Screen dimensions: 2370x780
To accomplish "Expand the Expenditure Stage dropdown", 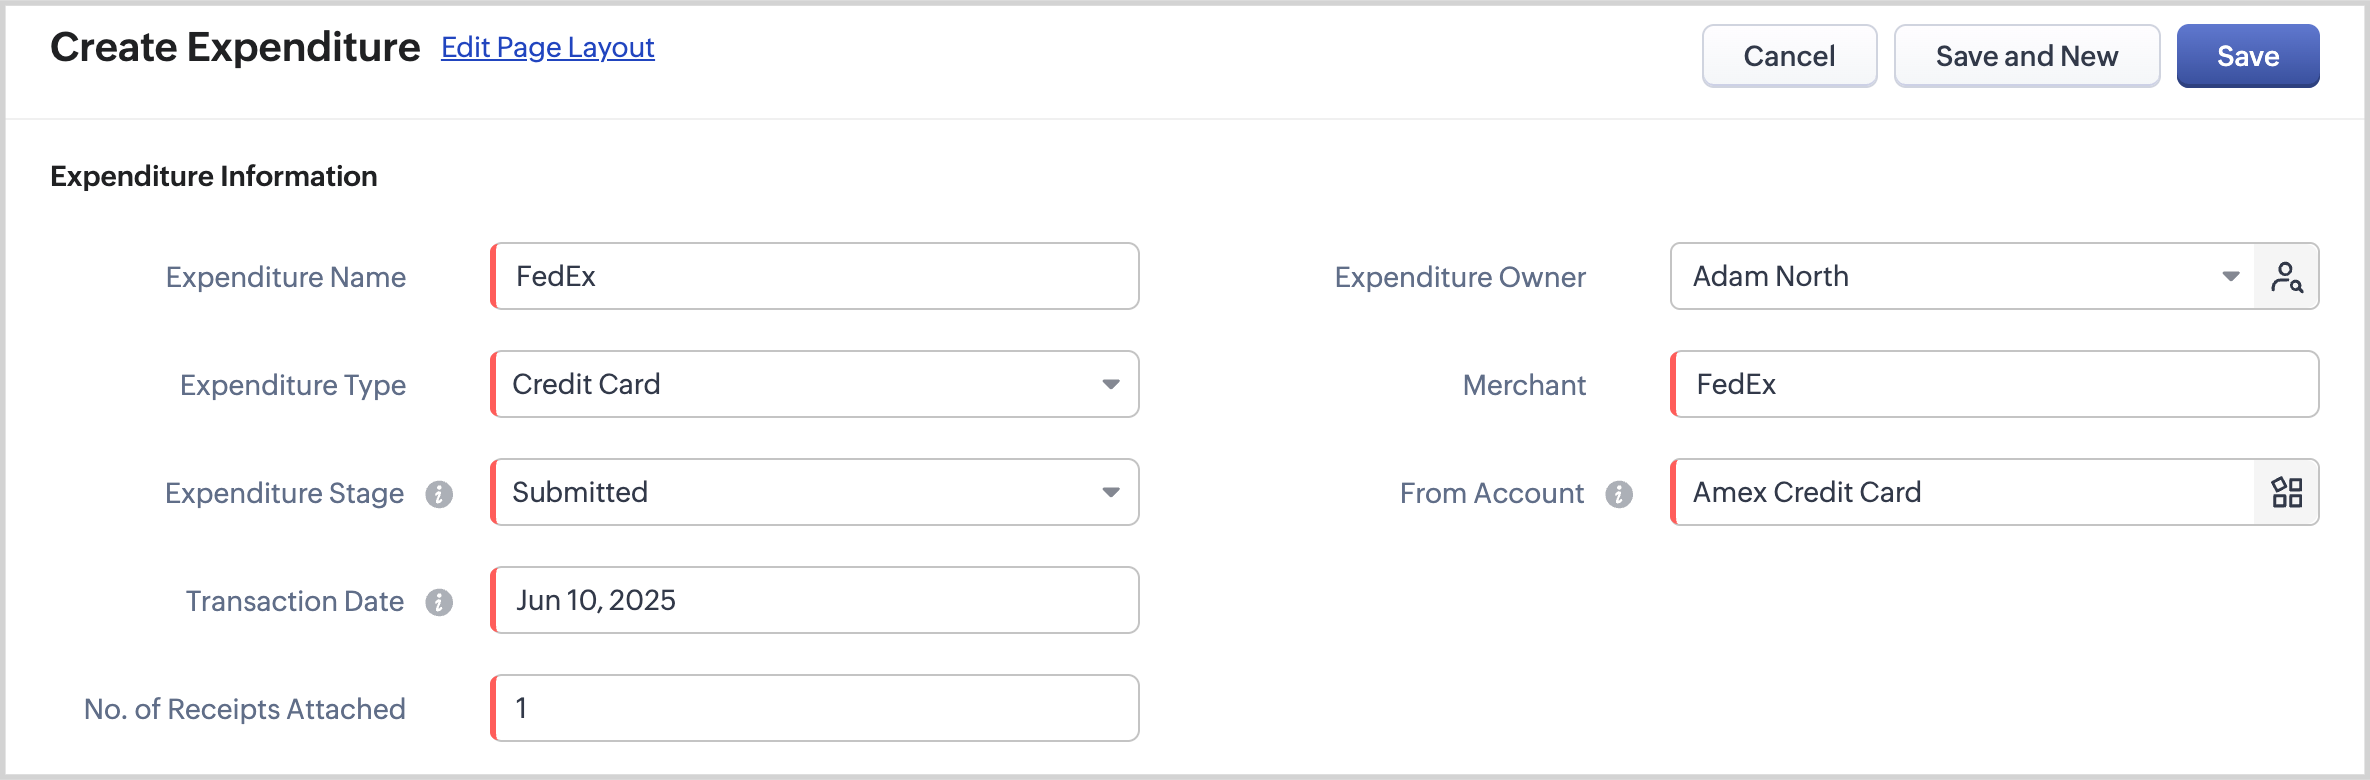I will coord(1110,492).
